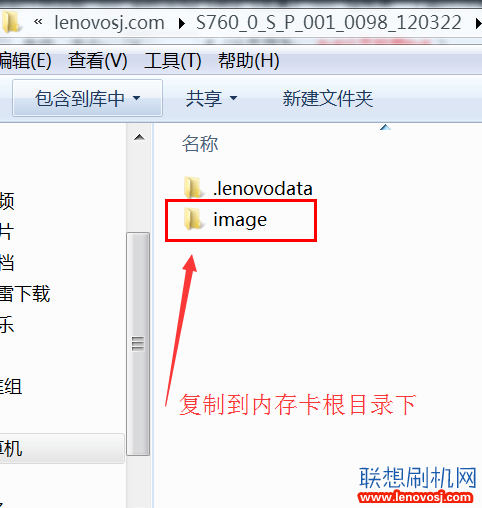
Task: Click 新建文件夹 button
Action: pos(328,98)
